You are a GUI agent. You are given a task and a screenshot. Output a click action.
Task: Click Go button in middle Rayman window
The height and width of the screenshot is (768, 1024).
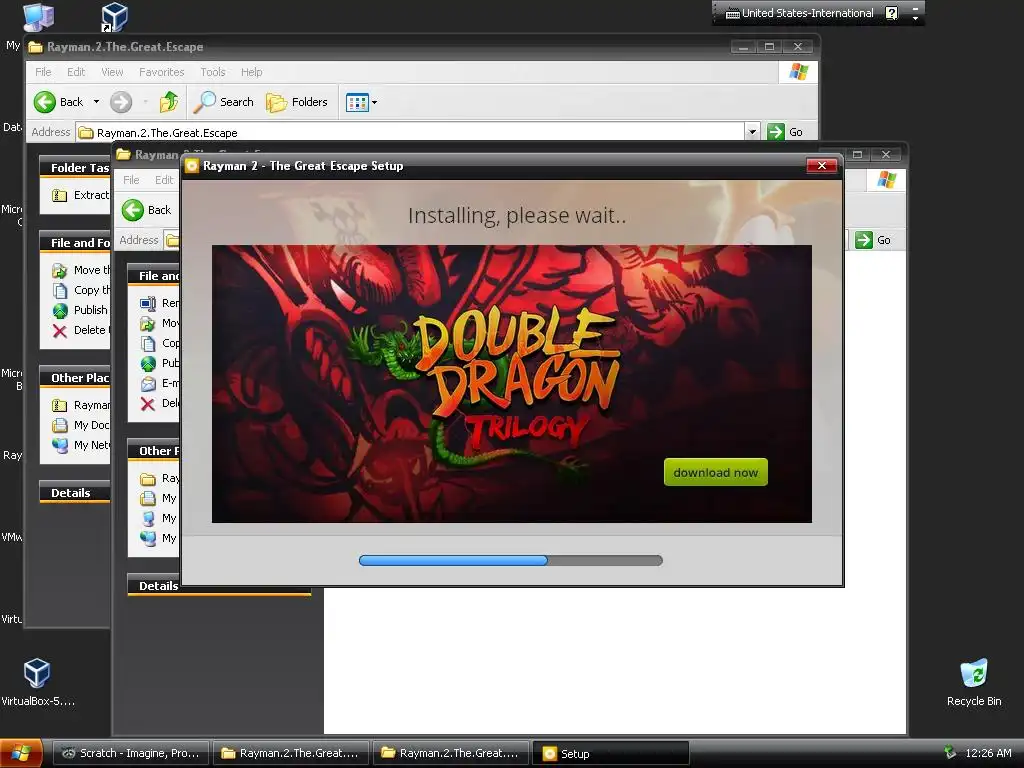click(x=873, y=240)
